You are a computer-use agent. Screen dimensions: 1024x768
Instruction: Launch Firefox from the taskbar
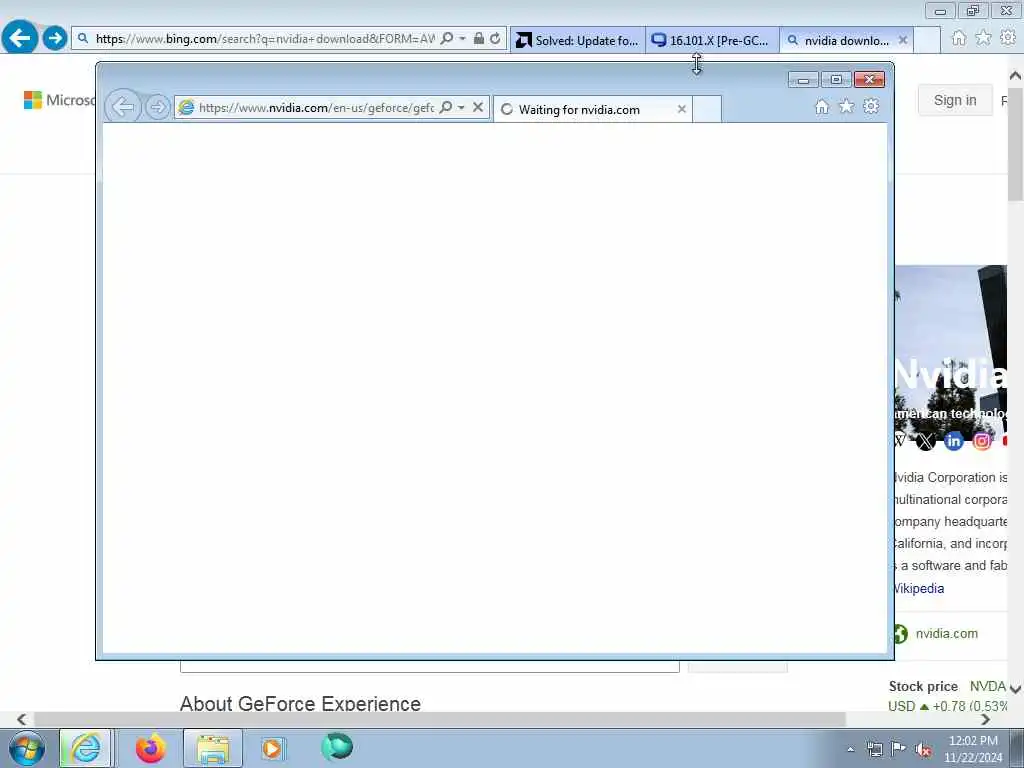click(x=150, y=748)
